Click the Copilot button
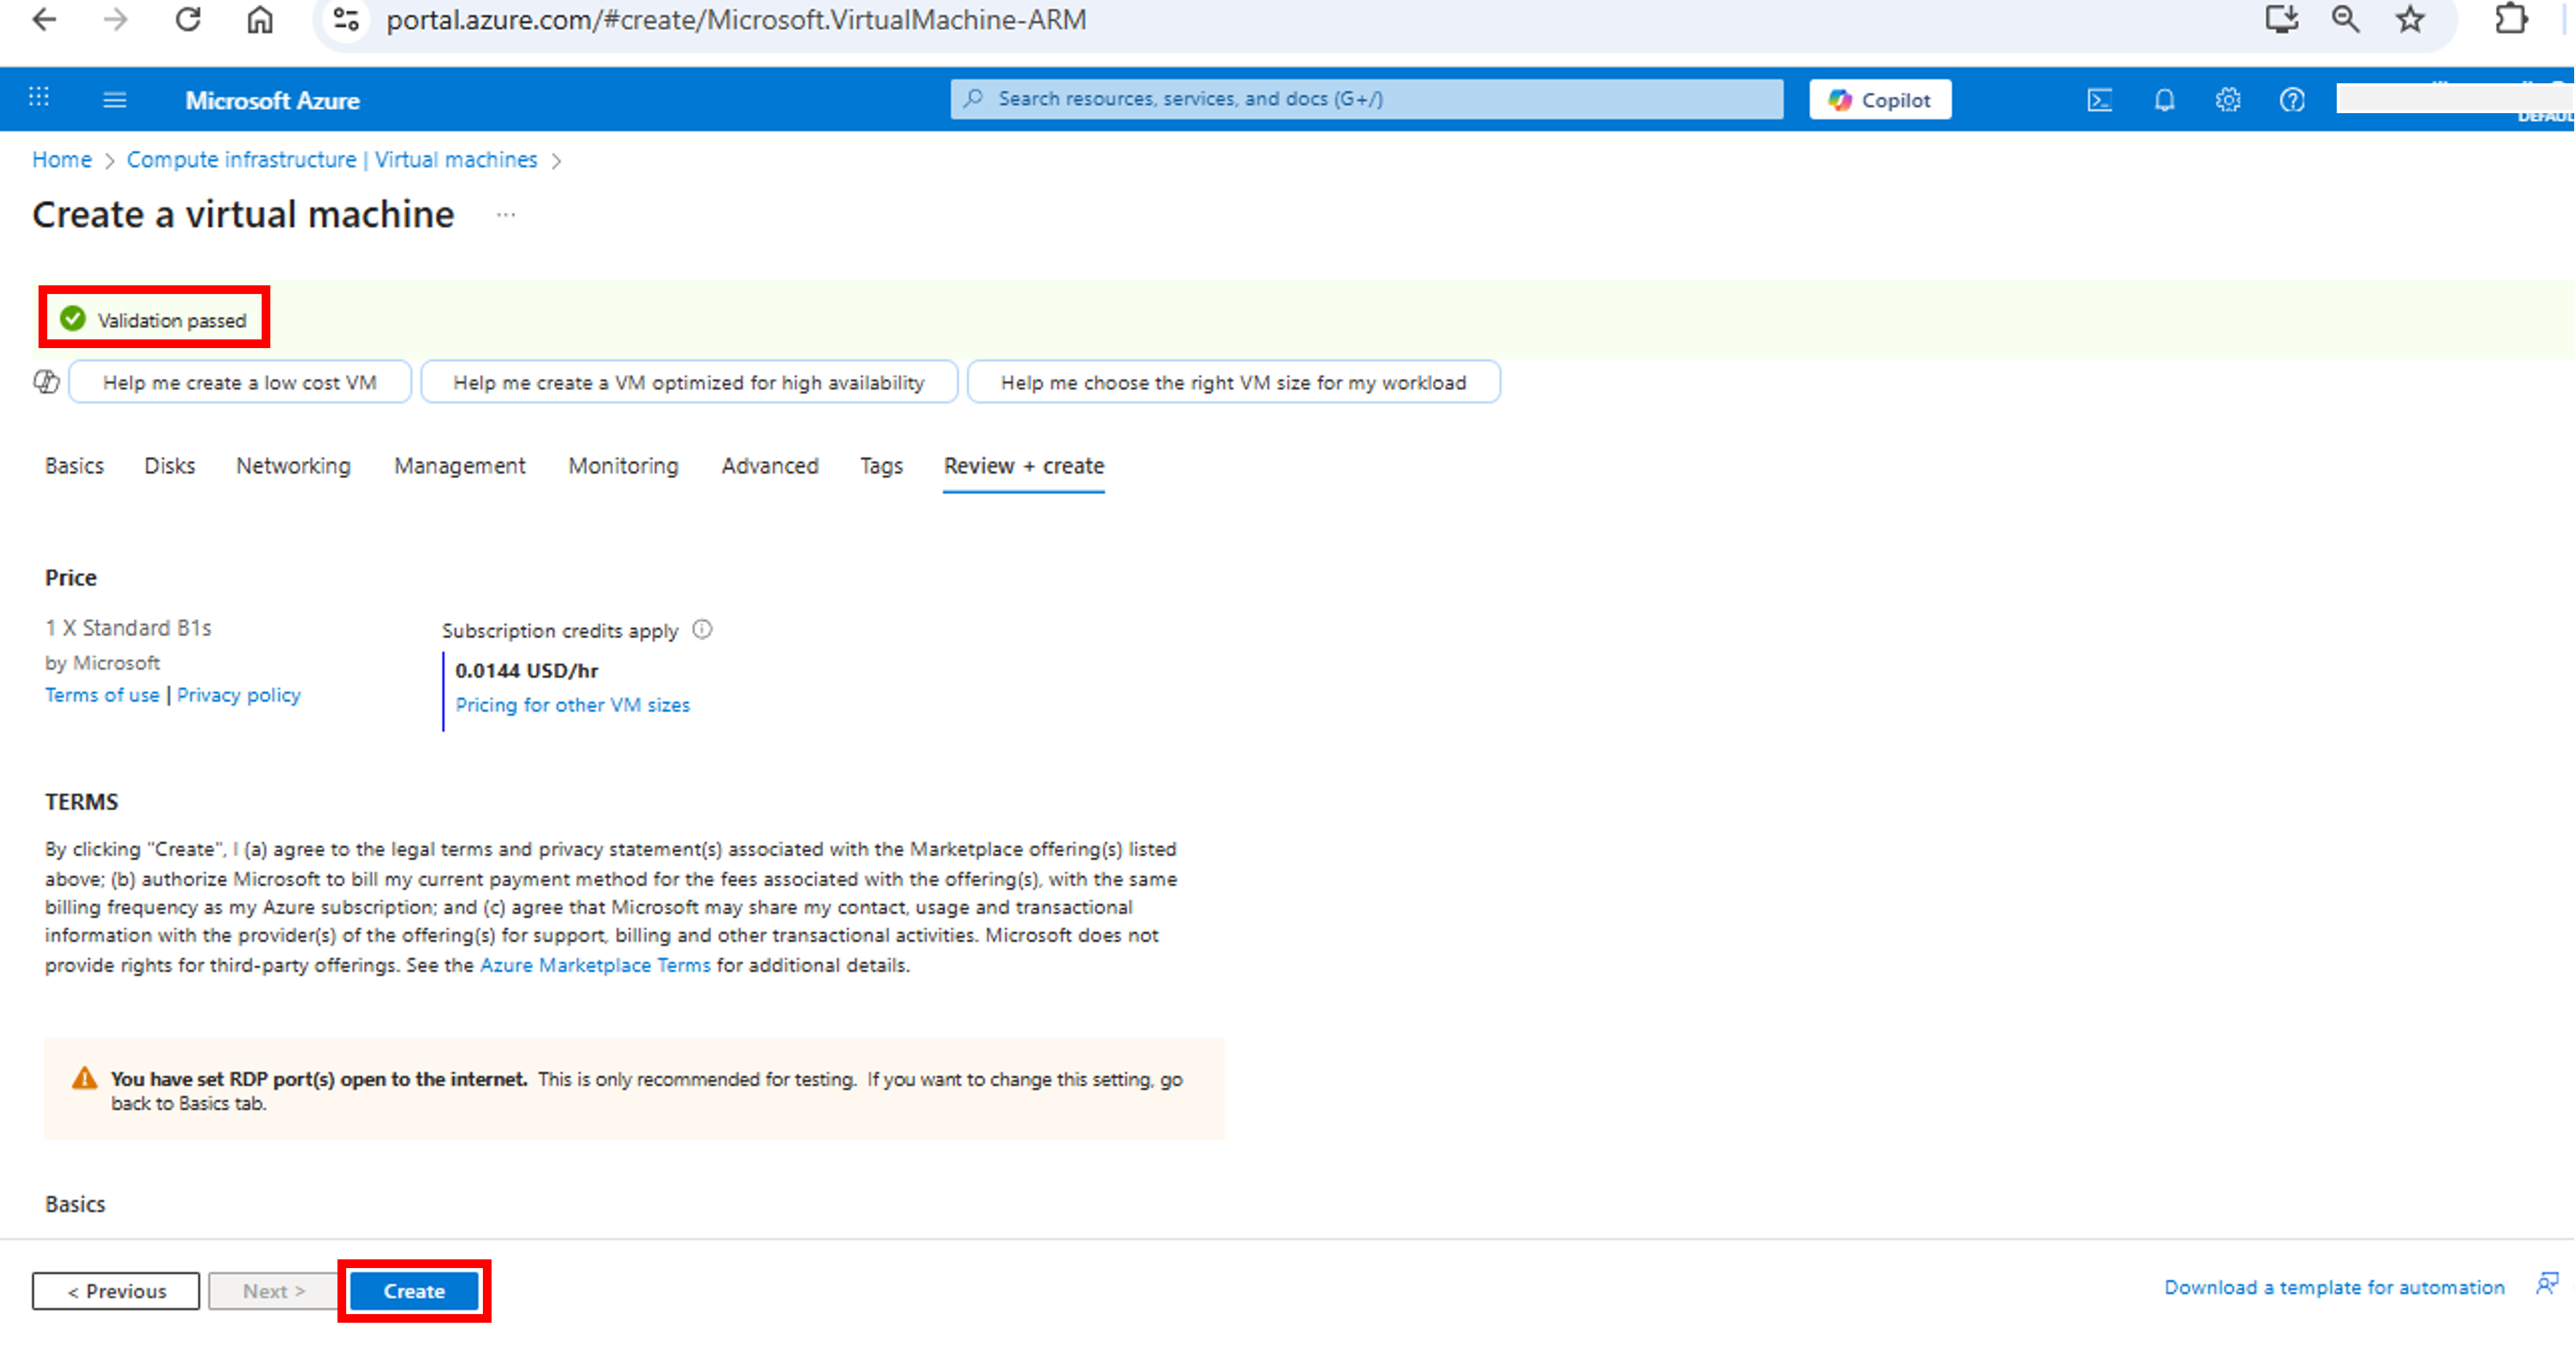The width and height of the screenshot is (2576, 1347). 1879,100
